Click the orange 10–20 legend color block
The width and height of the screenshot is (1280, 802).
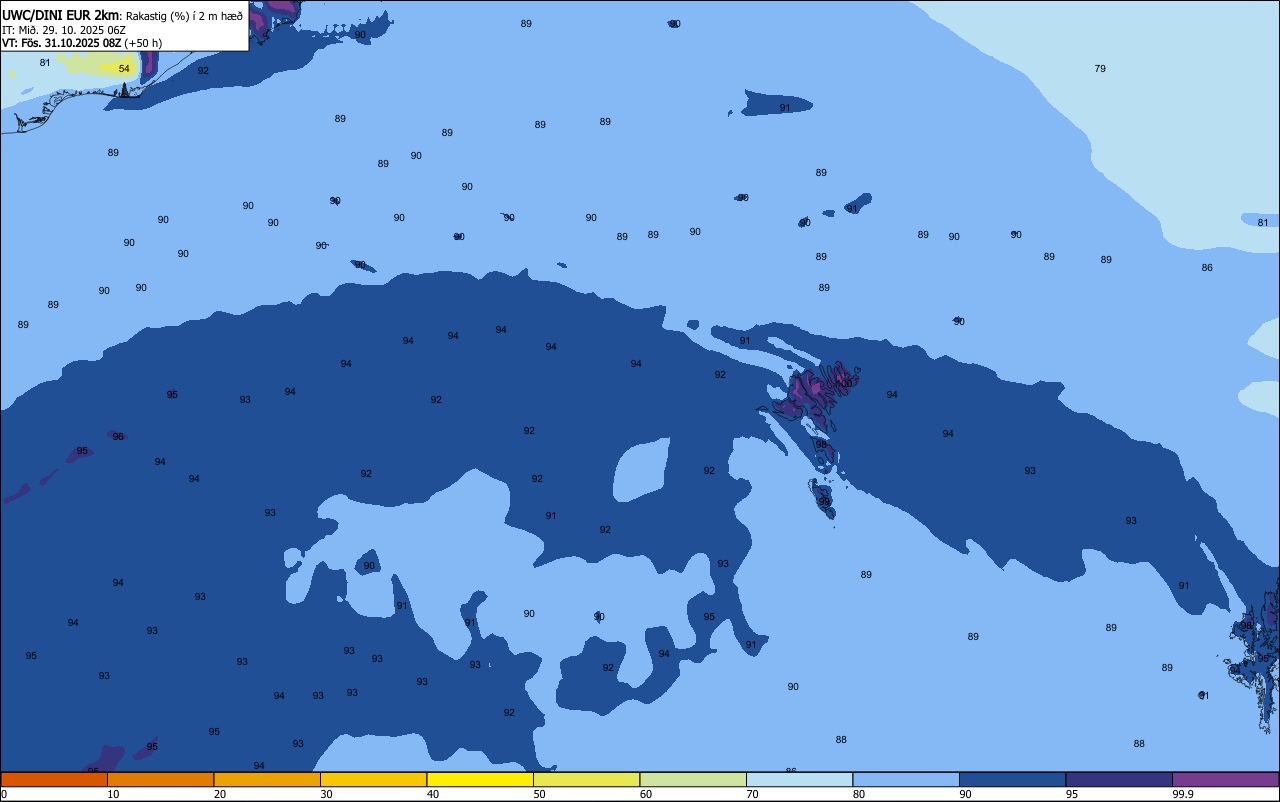click(x=160, y=779)
